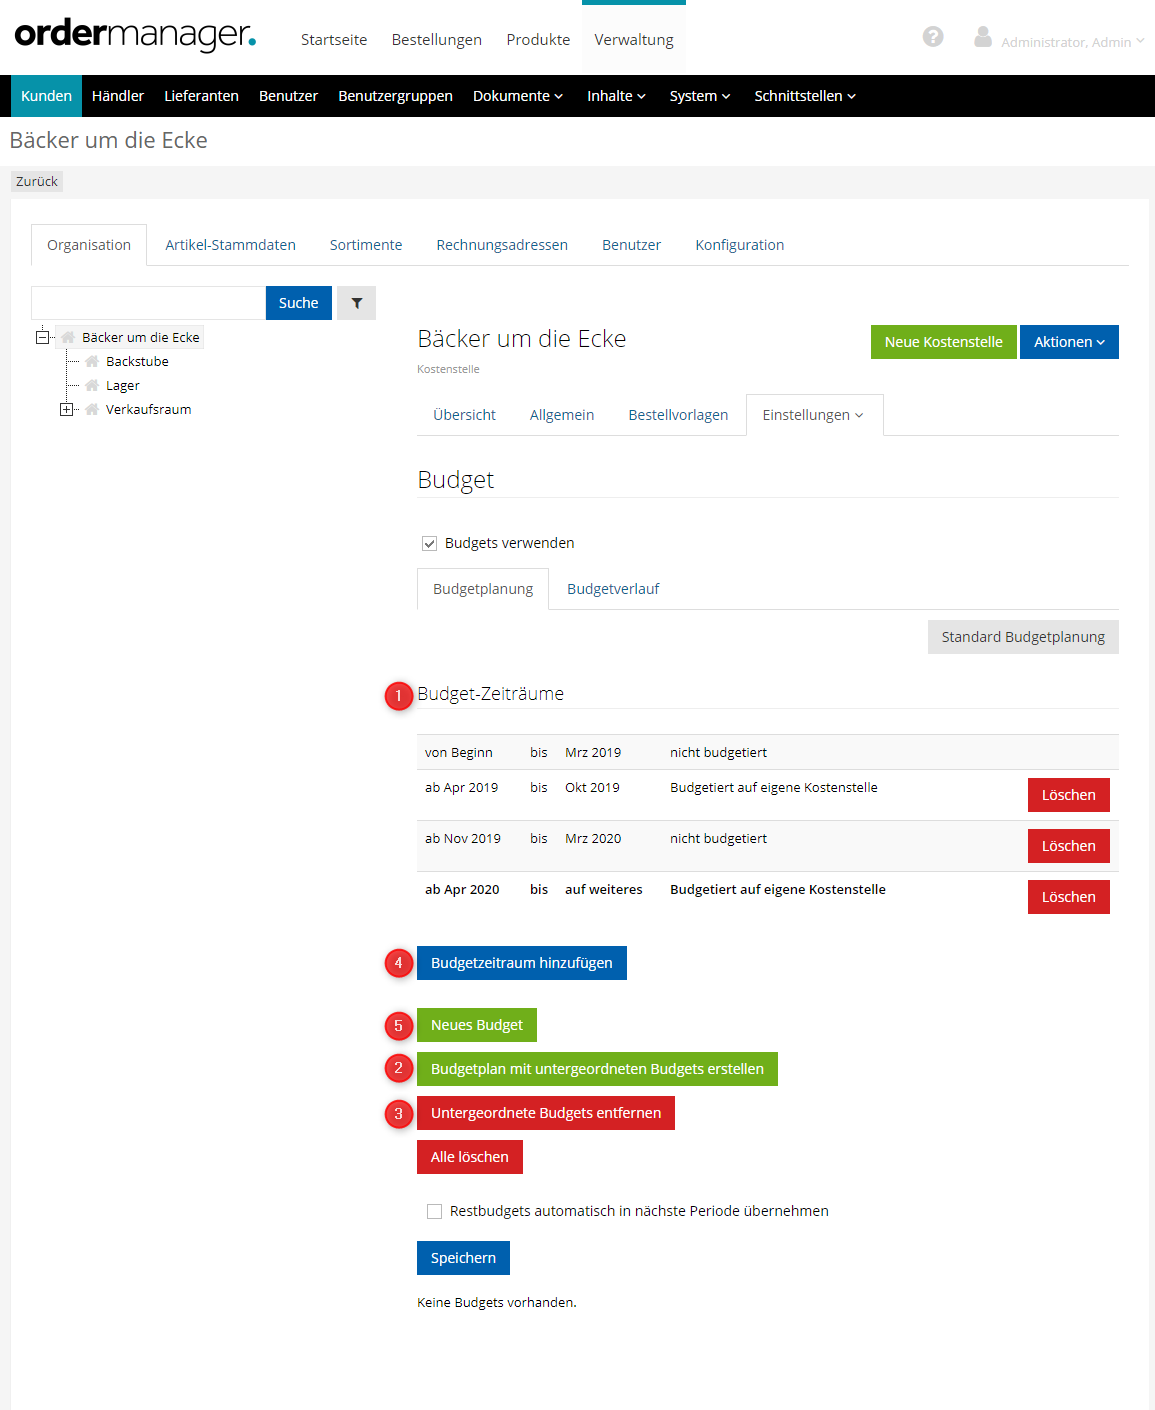Image resolution: width=1155 pixels, height=1410 pixels.
Task: Open the Artikel-Stammdaten tab
Action: [230, 245]
